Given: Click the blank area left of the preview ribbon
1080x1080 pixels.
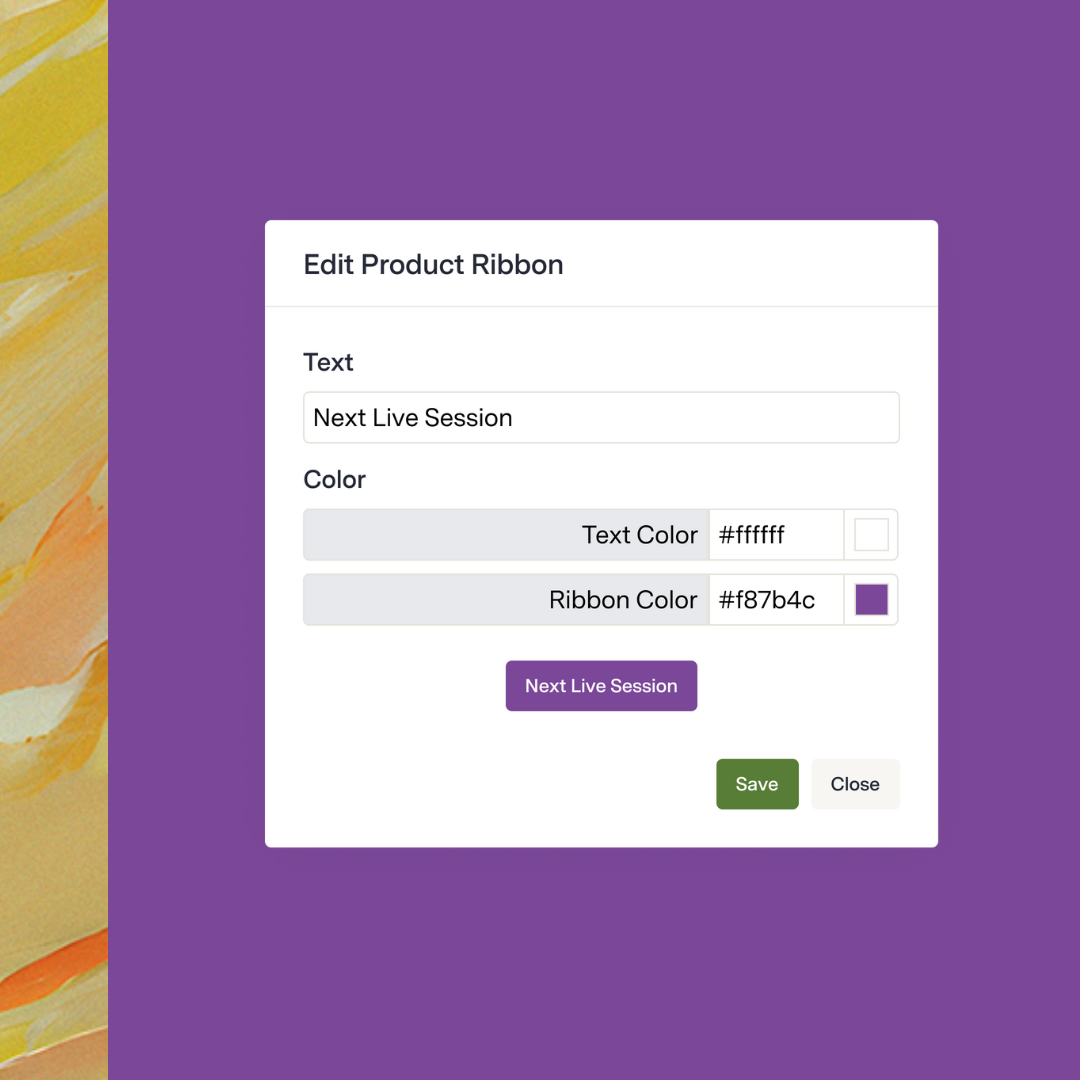Looking at the screenshot, I should pyautogui.click(x=400, y=686).
